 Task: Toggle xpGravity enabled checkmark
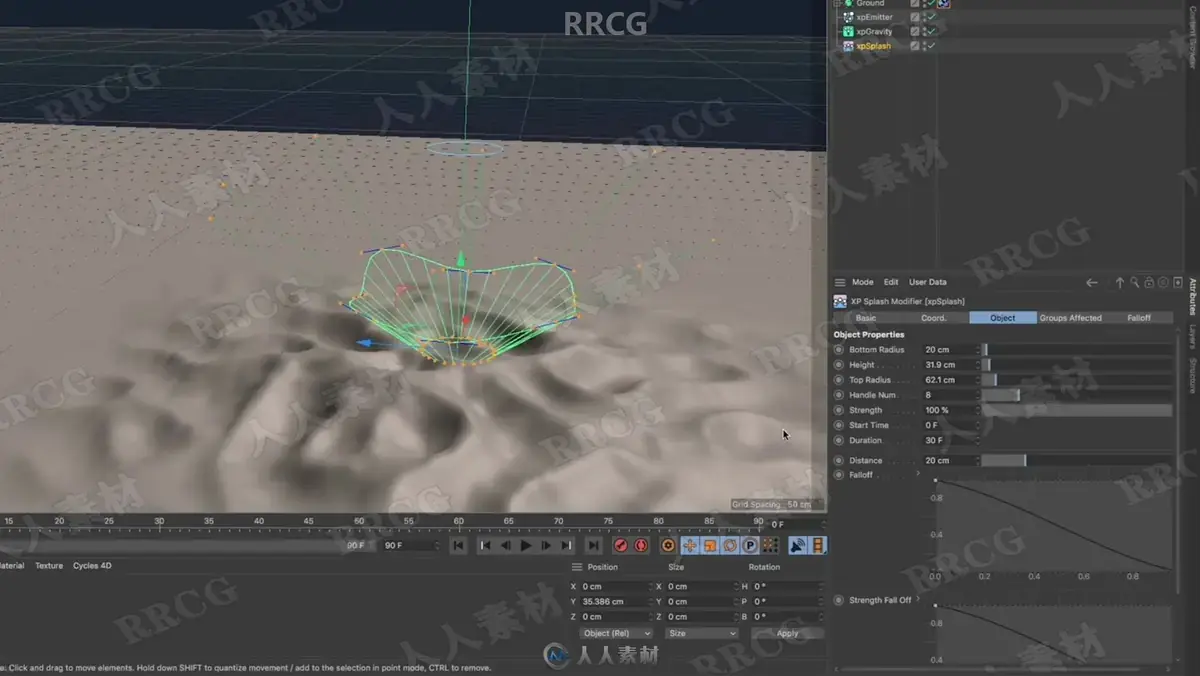click(931, 31)
